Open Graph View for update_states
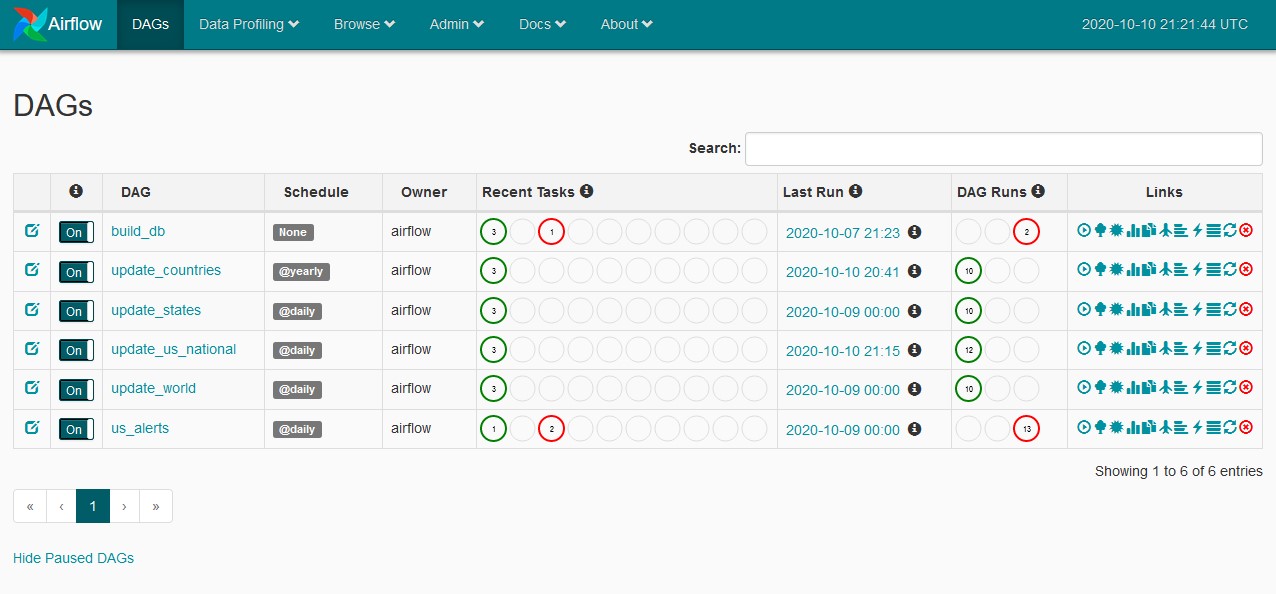Viewport: 1276px width, 594px height. [x=1116, y=310]
